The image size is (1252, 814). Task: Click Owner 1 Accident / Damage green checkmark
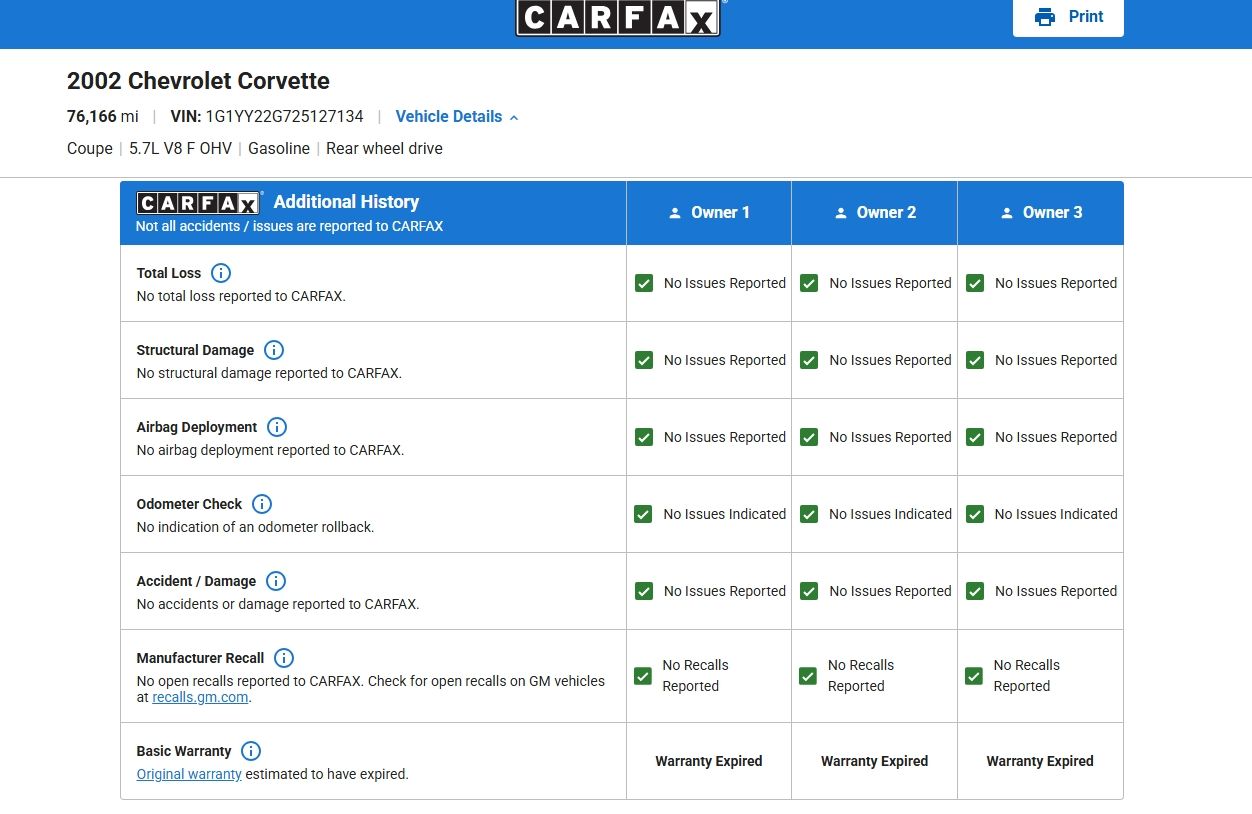point(644,591)
